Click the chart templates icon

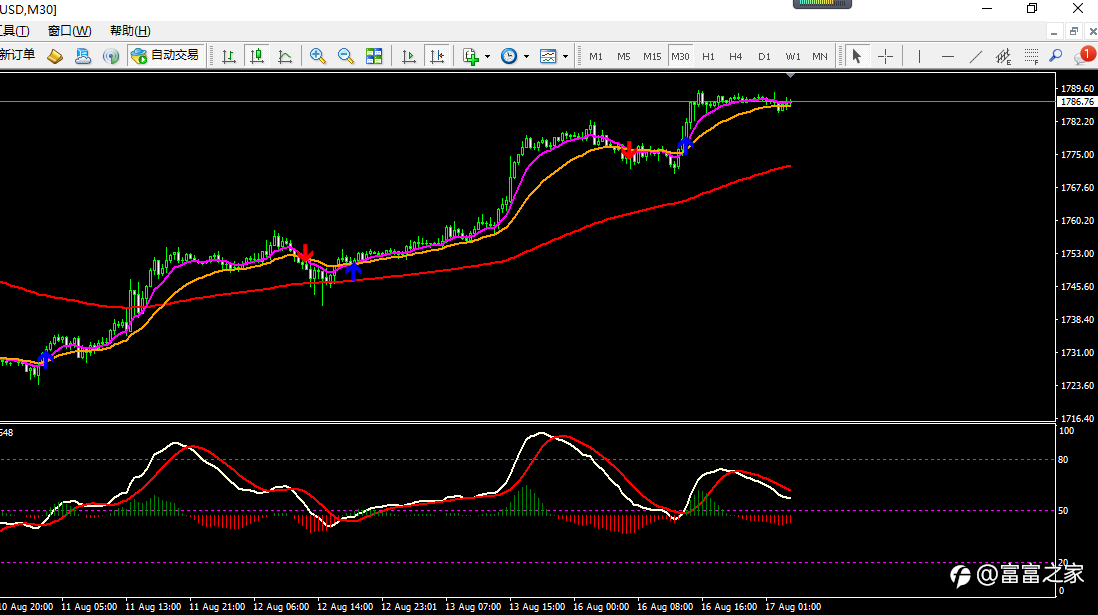tap(548, 56)
